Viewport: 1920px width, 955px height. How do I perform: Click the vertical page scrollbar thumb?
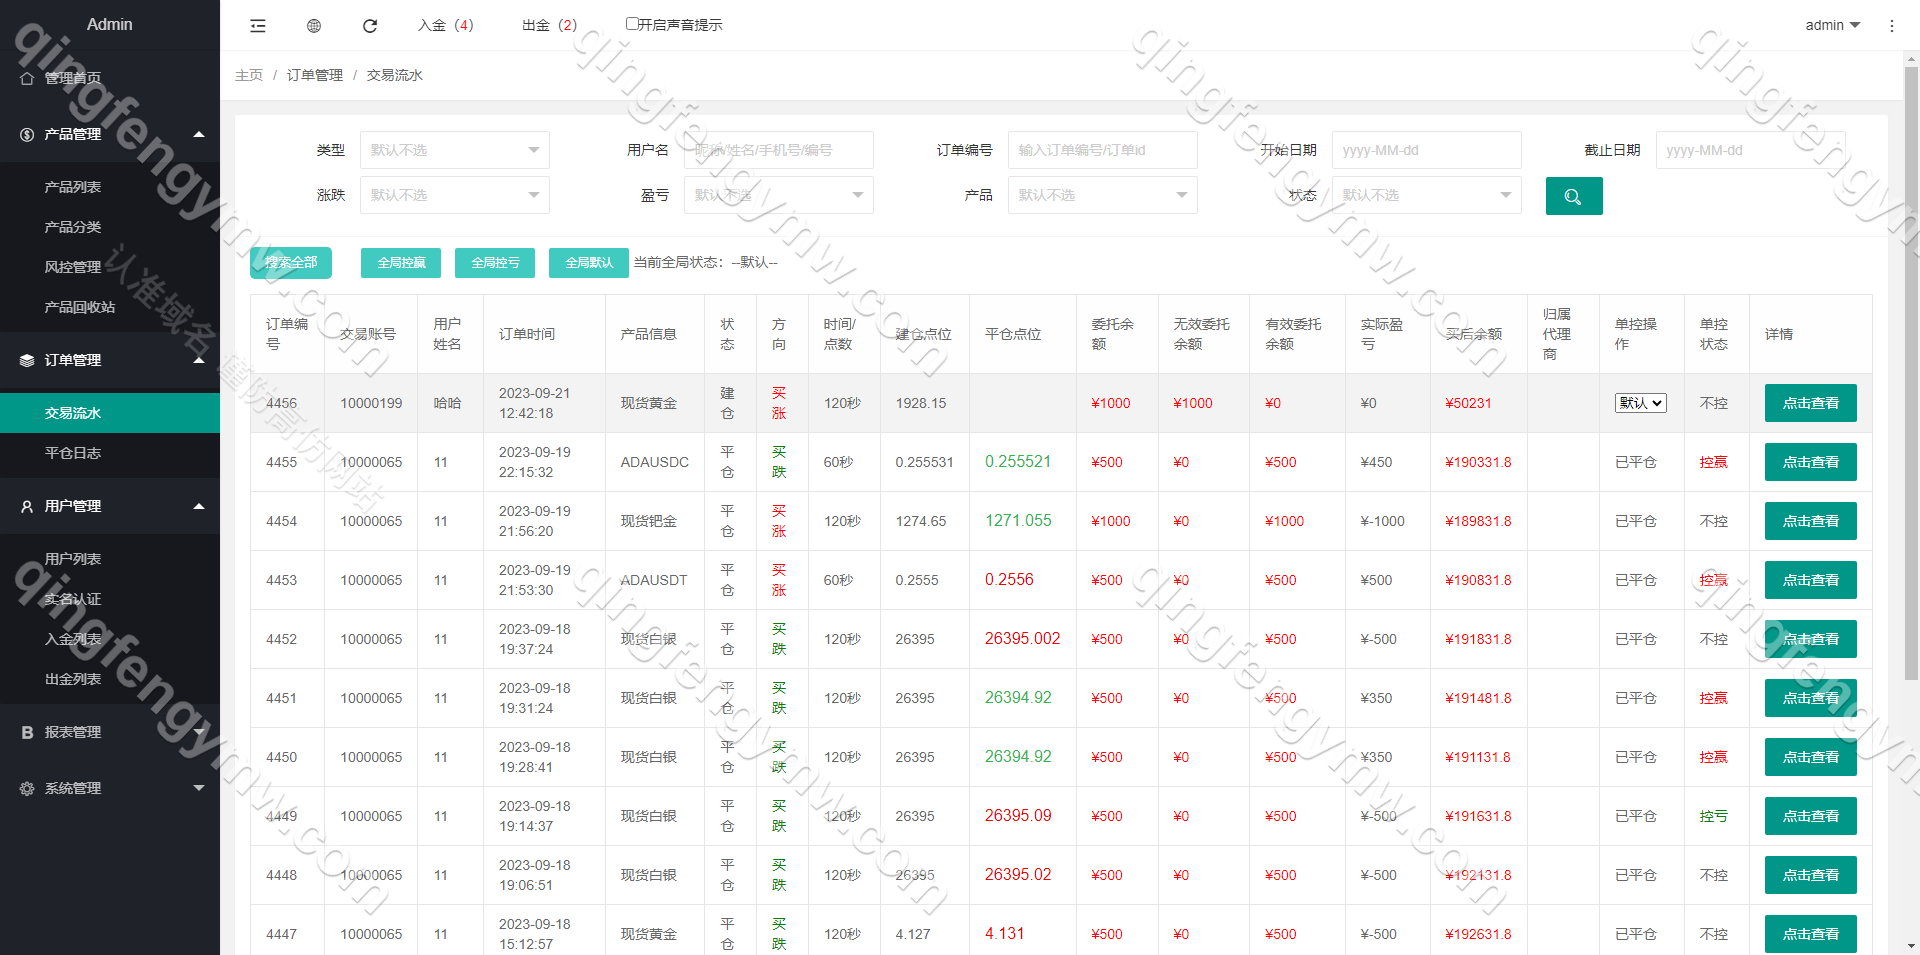tap(1911, 375)
